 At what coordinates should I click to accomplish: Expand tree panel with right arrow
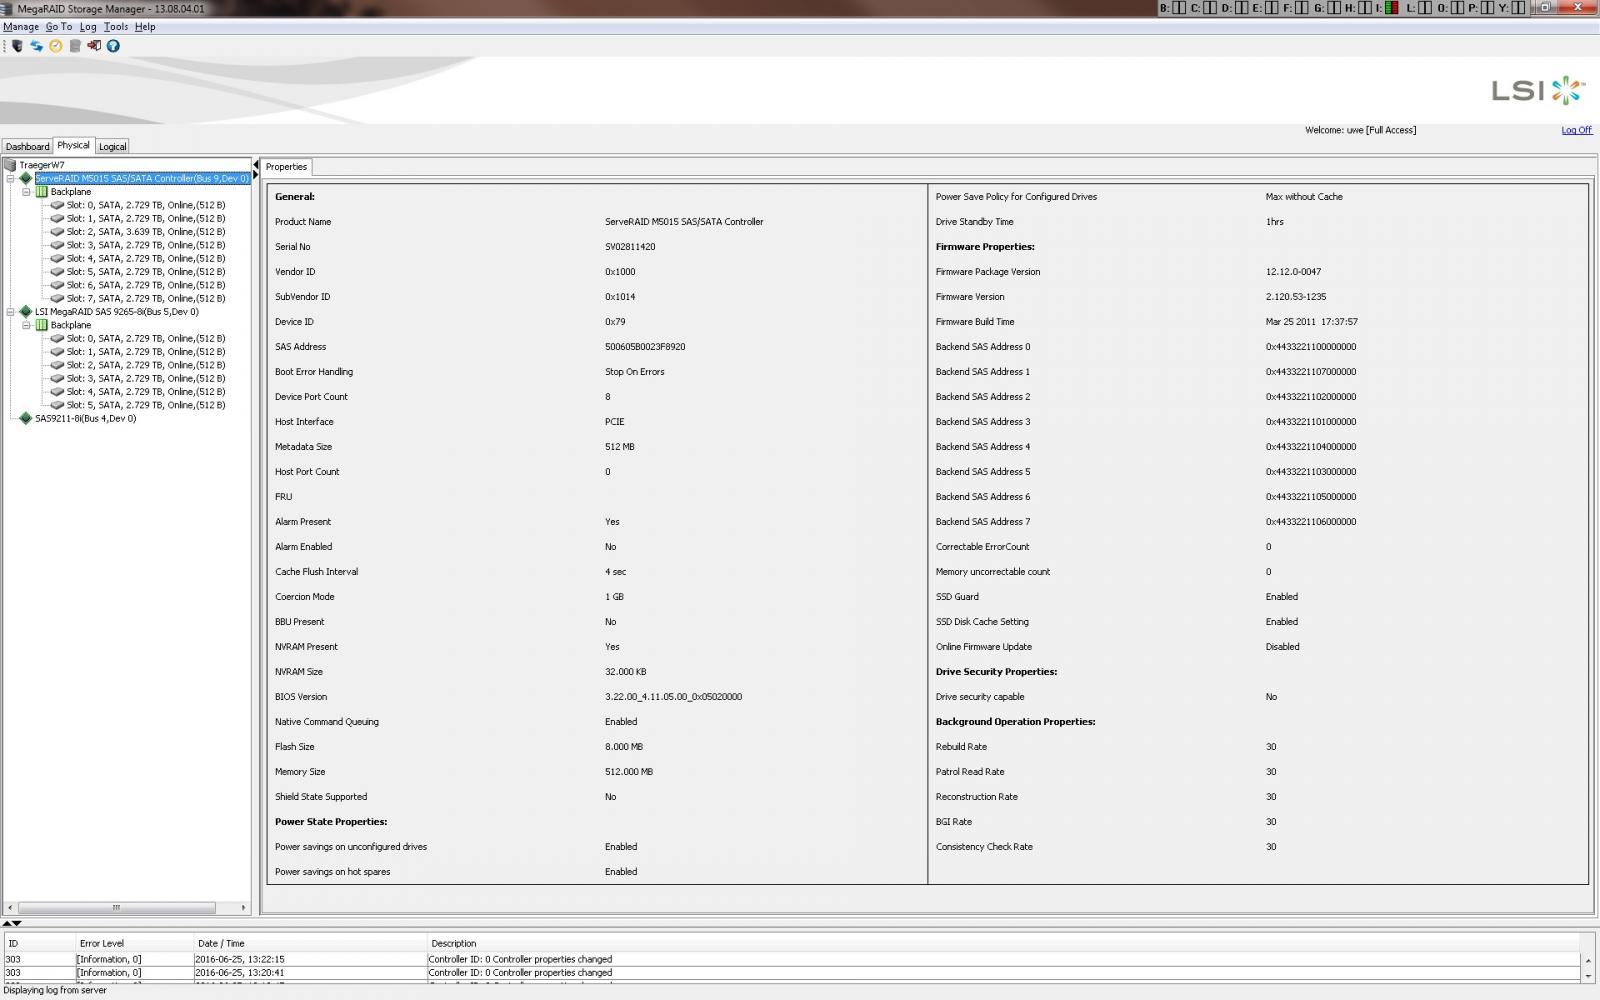[255, 175]
